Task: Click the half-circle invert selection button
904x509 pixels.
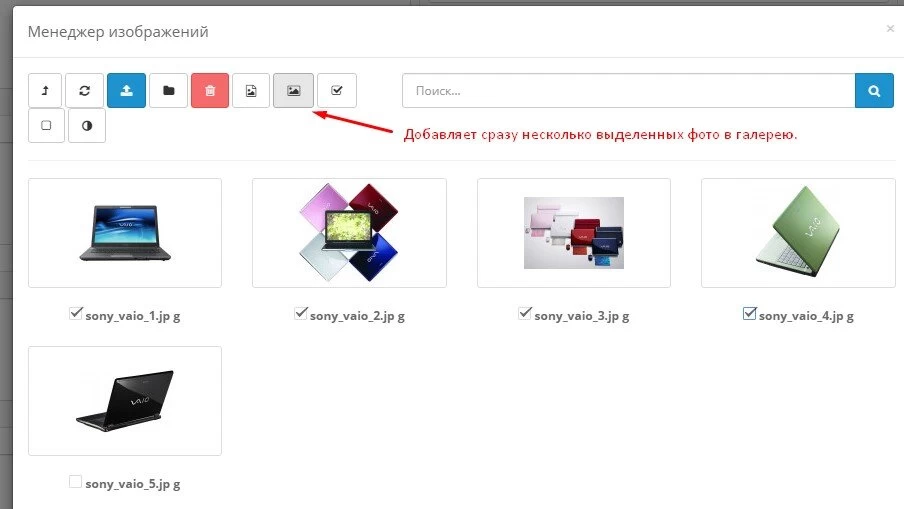Action: 87,125
